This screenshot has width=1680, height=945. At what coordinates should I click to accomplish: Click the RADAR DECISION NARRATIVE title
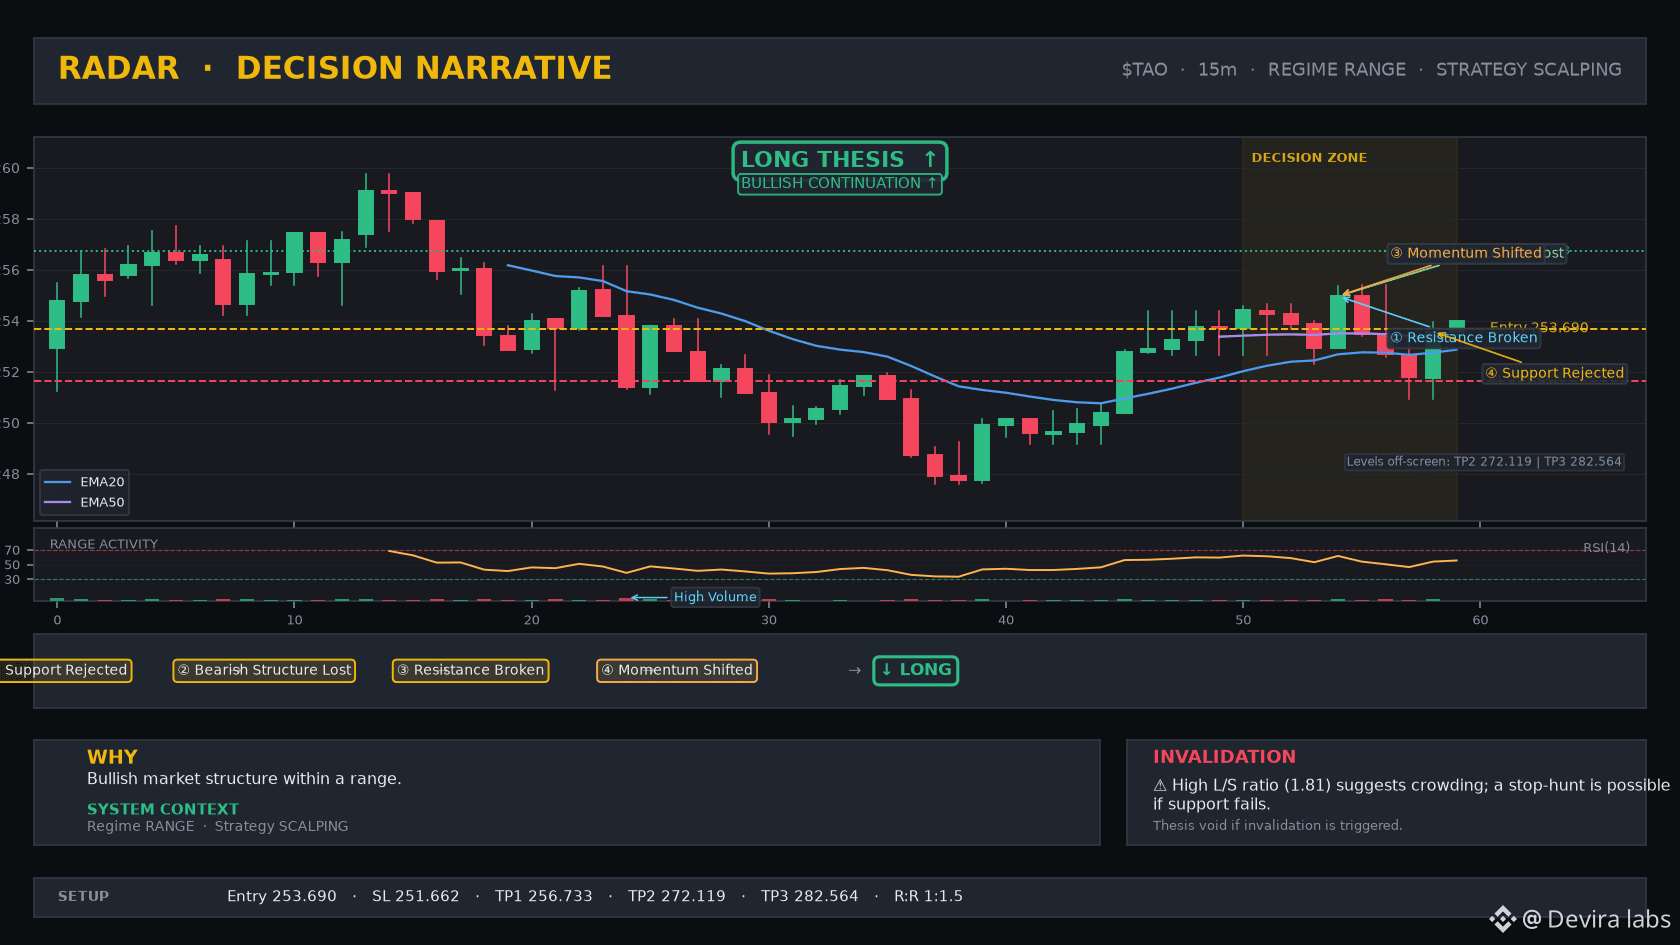click(x=335, y=68)
